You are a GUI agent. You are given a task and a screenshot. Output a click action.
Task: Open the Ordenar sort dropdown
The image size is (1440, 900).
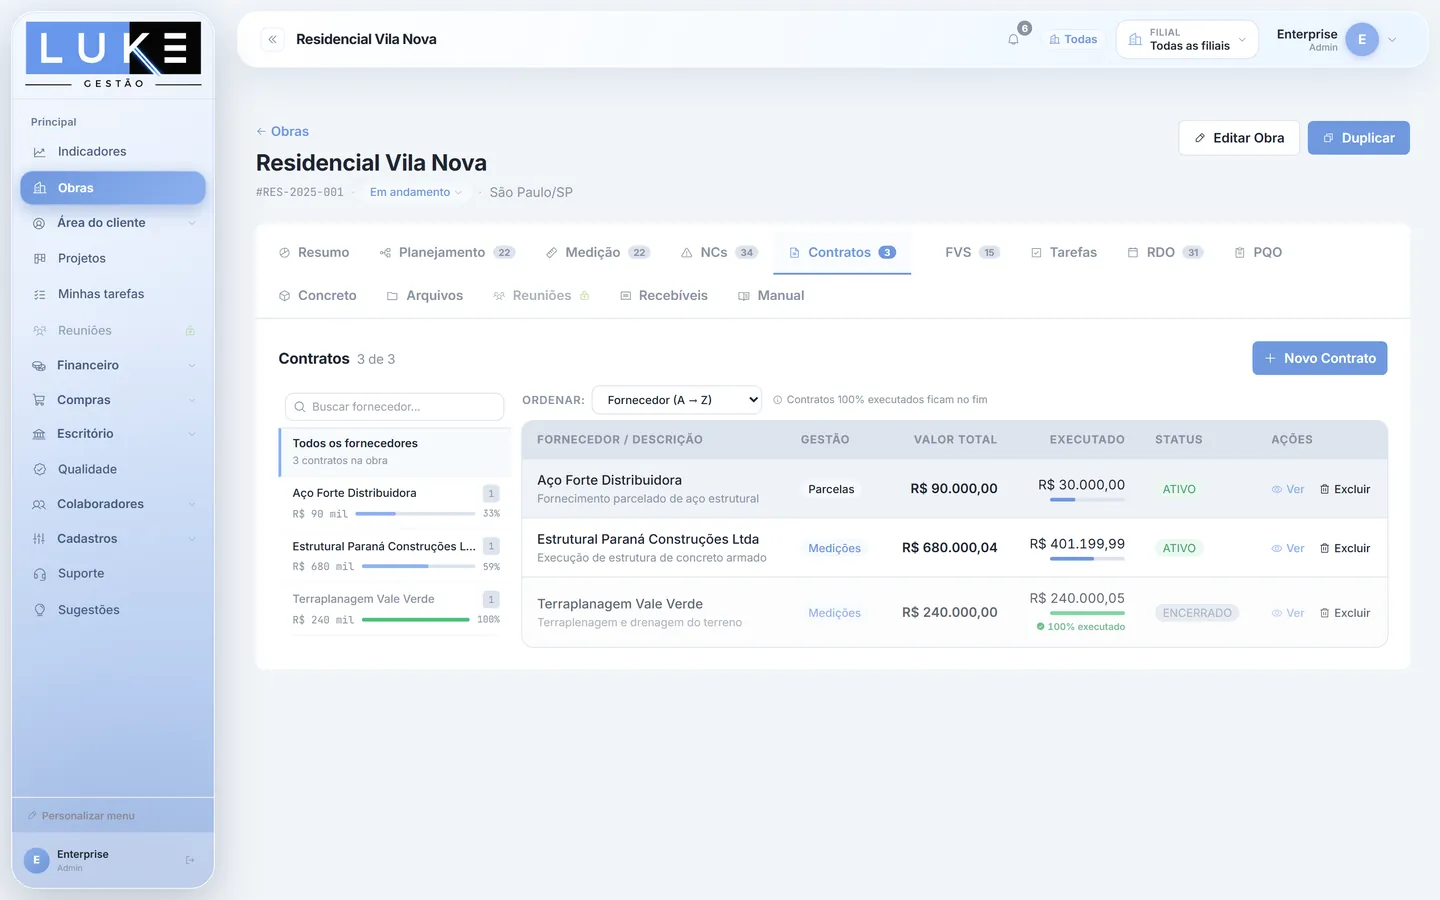[677, 400]
